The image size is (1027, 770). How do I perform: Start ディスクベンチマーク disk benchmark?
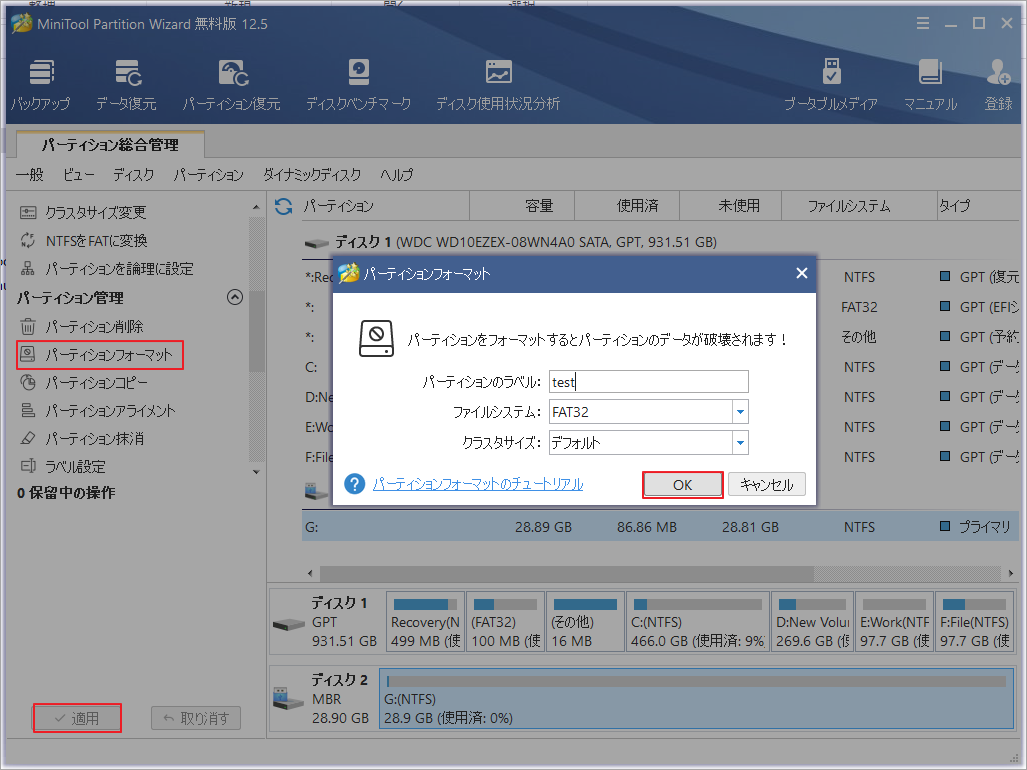tap(358, 85)
